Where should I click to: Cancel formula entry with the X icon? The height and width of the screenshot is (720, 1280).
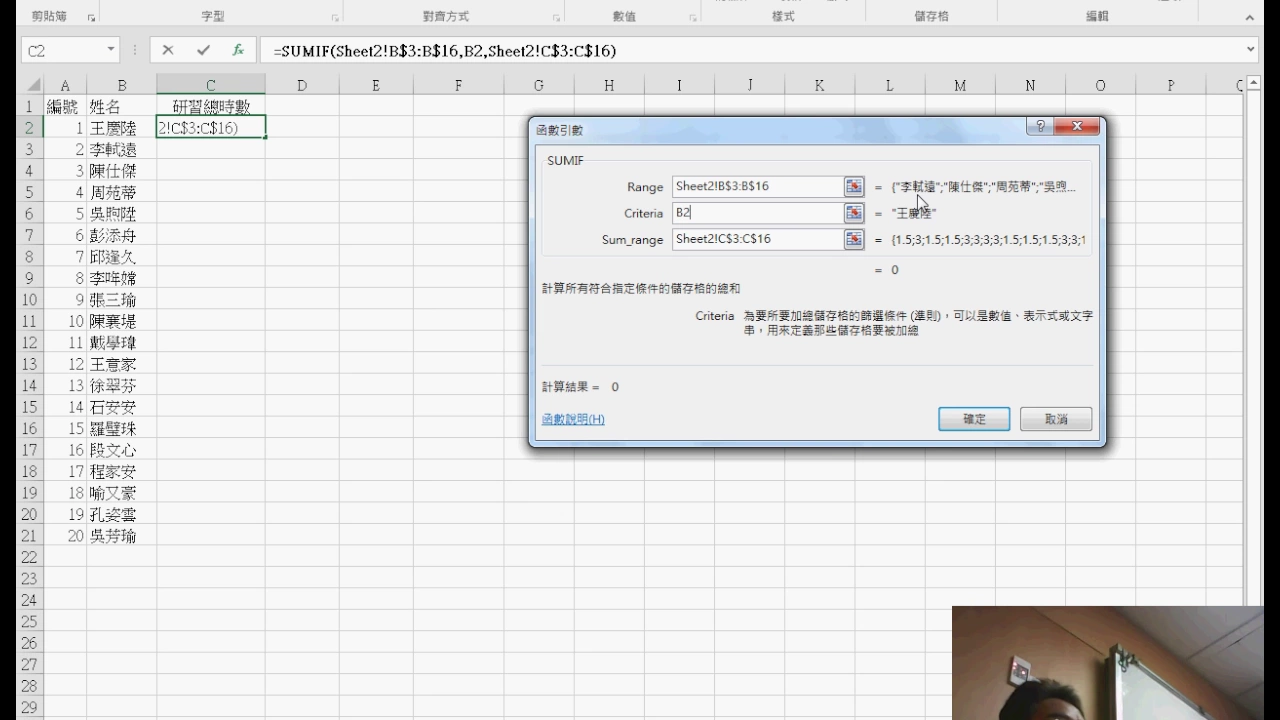(167, 50)
